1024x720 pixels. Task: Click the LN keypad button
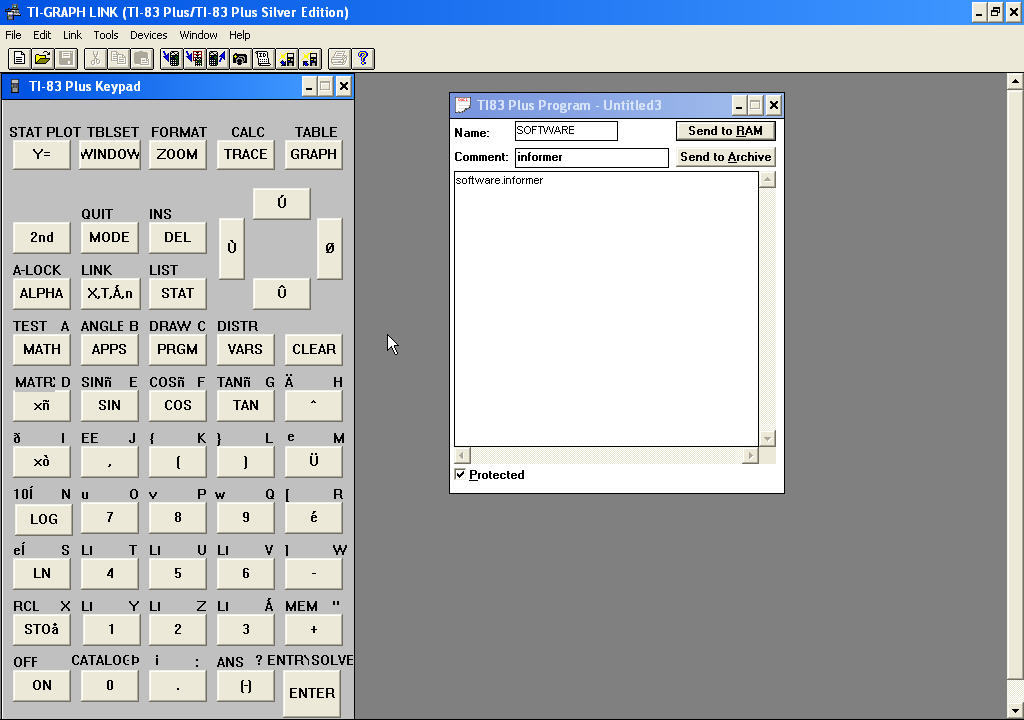coord(42,574)
